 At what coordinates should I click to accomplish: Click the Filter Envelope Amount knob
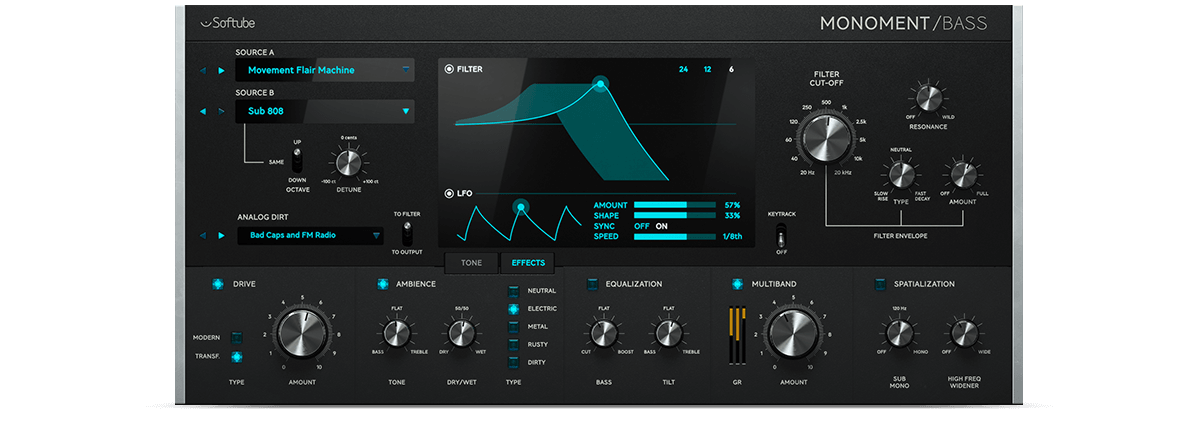[x=963, y=175]
